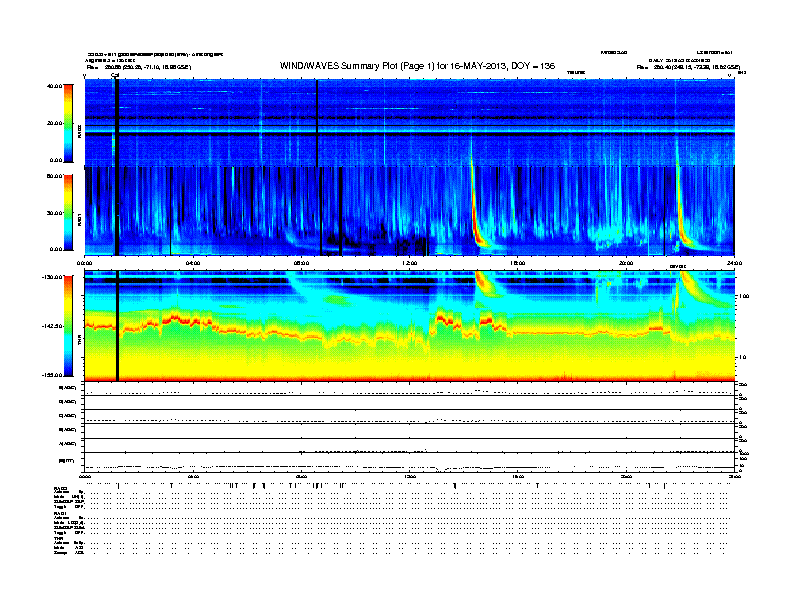Click the 24:00 tick label under RAD1 spectrogram
The width and height of the screenshot is (792, 612).
tap(734, 263)
